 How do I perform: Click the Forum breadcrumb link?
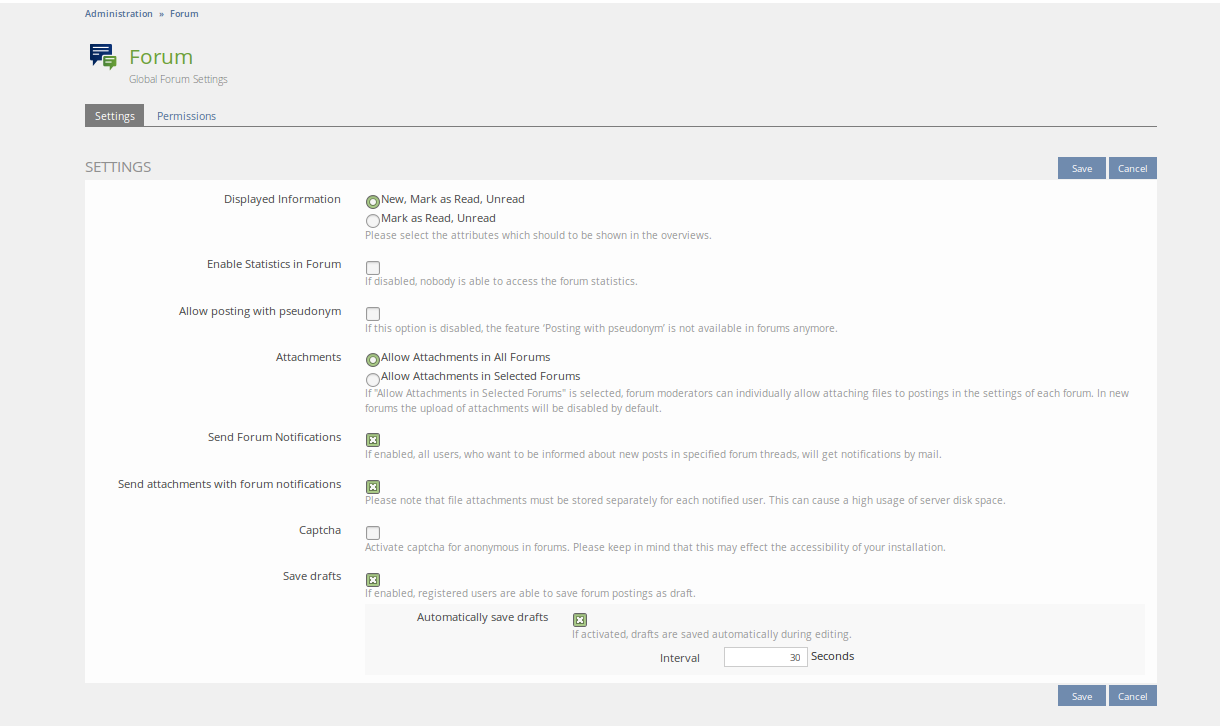pos(184,14)
